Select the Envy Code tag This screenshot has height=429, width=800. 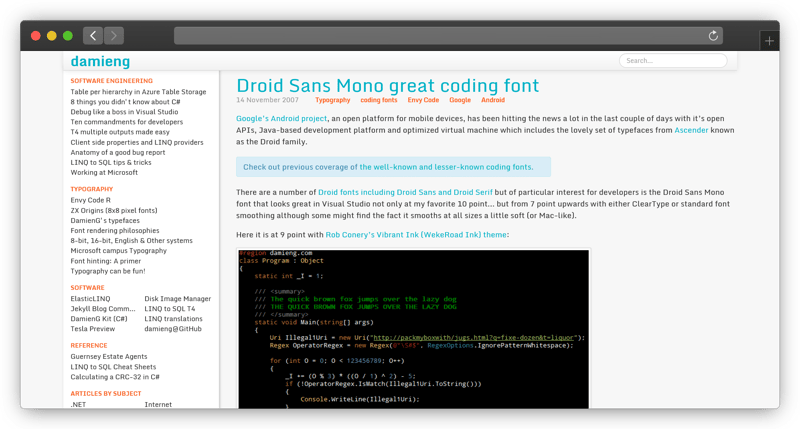point(423,100)
